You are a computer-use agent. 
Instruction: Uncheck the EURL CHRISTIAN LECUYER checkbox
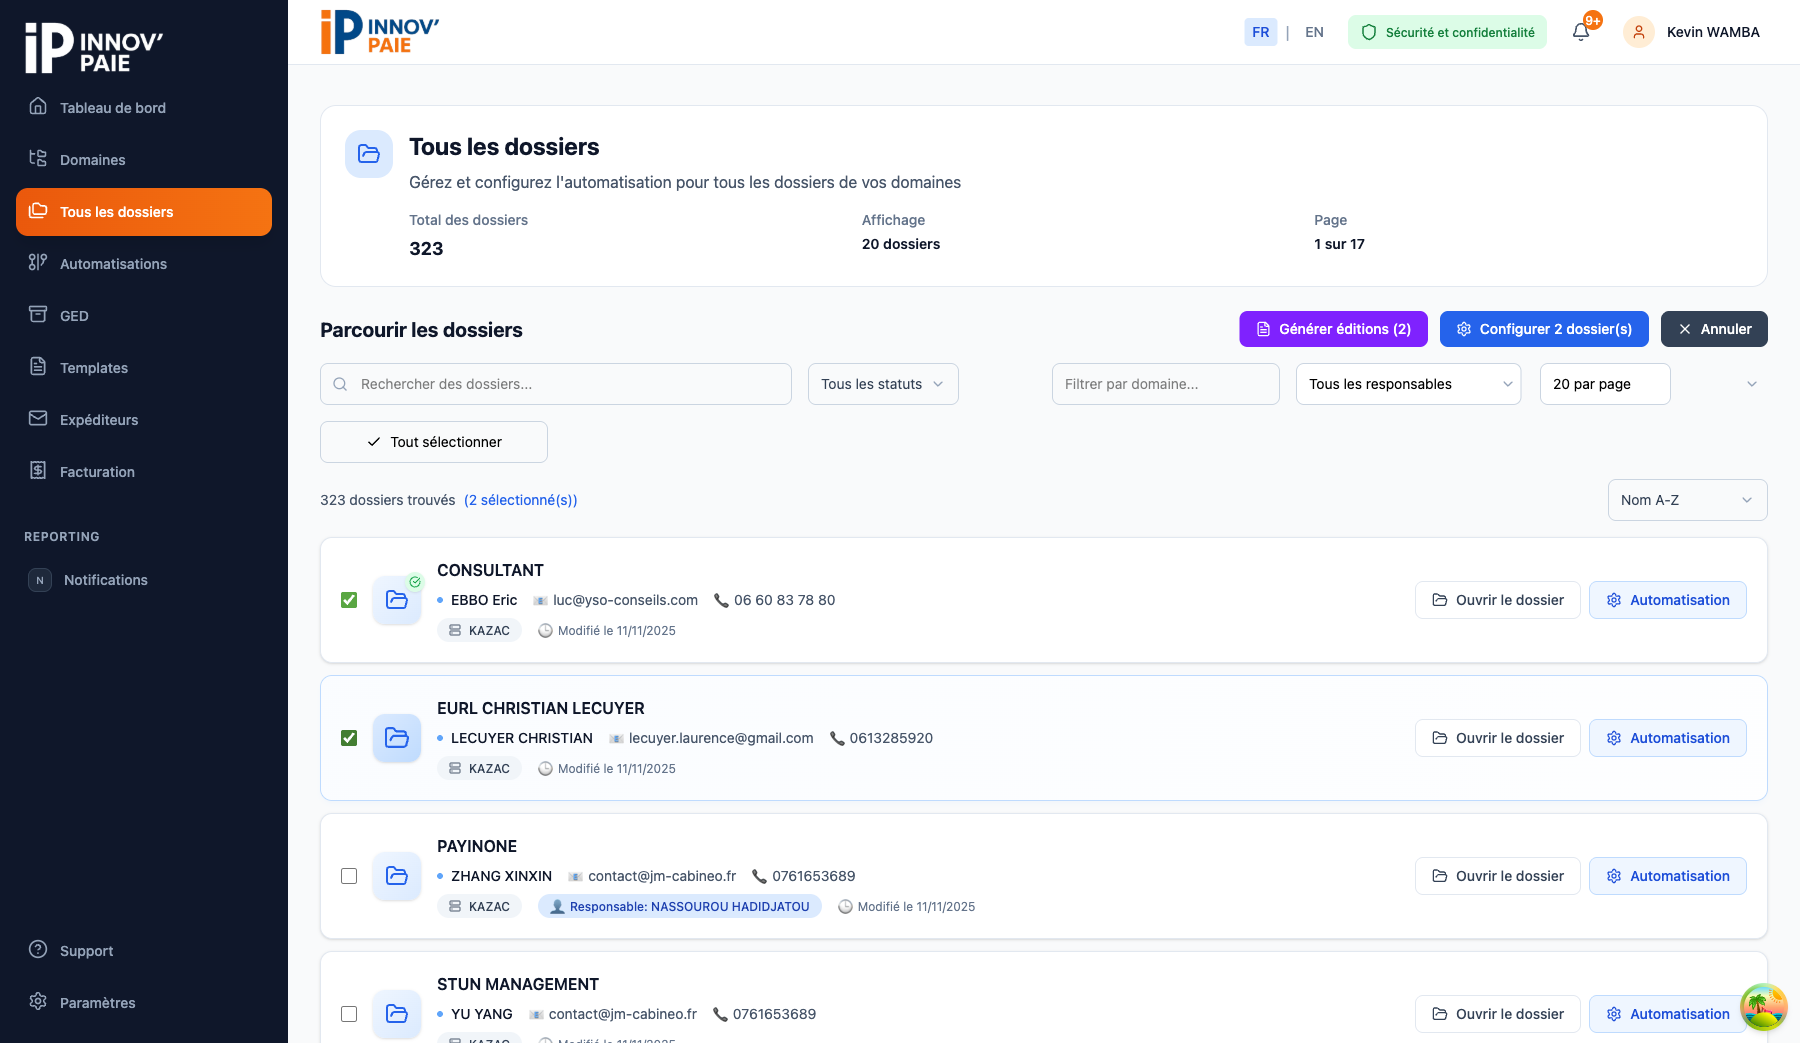(349, 738)
